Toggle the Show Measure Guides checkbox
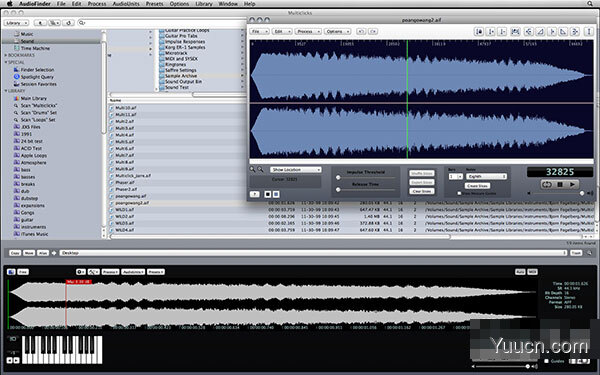Viewport: 600px width, 375px height. (x=459, y=193)
